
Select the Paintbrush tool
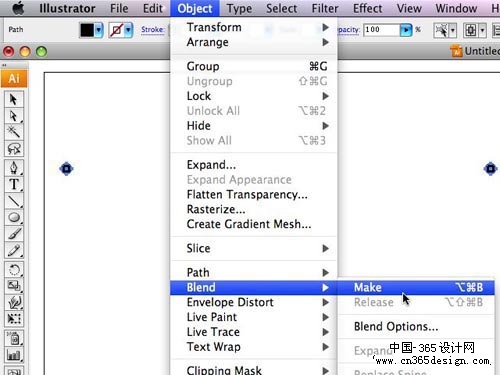coord(14,234)
